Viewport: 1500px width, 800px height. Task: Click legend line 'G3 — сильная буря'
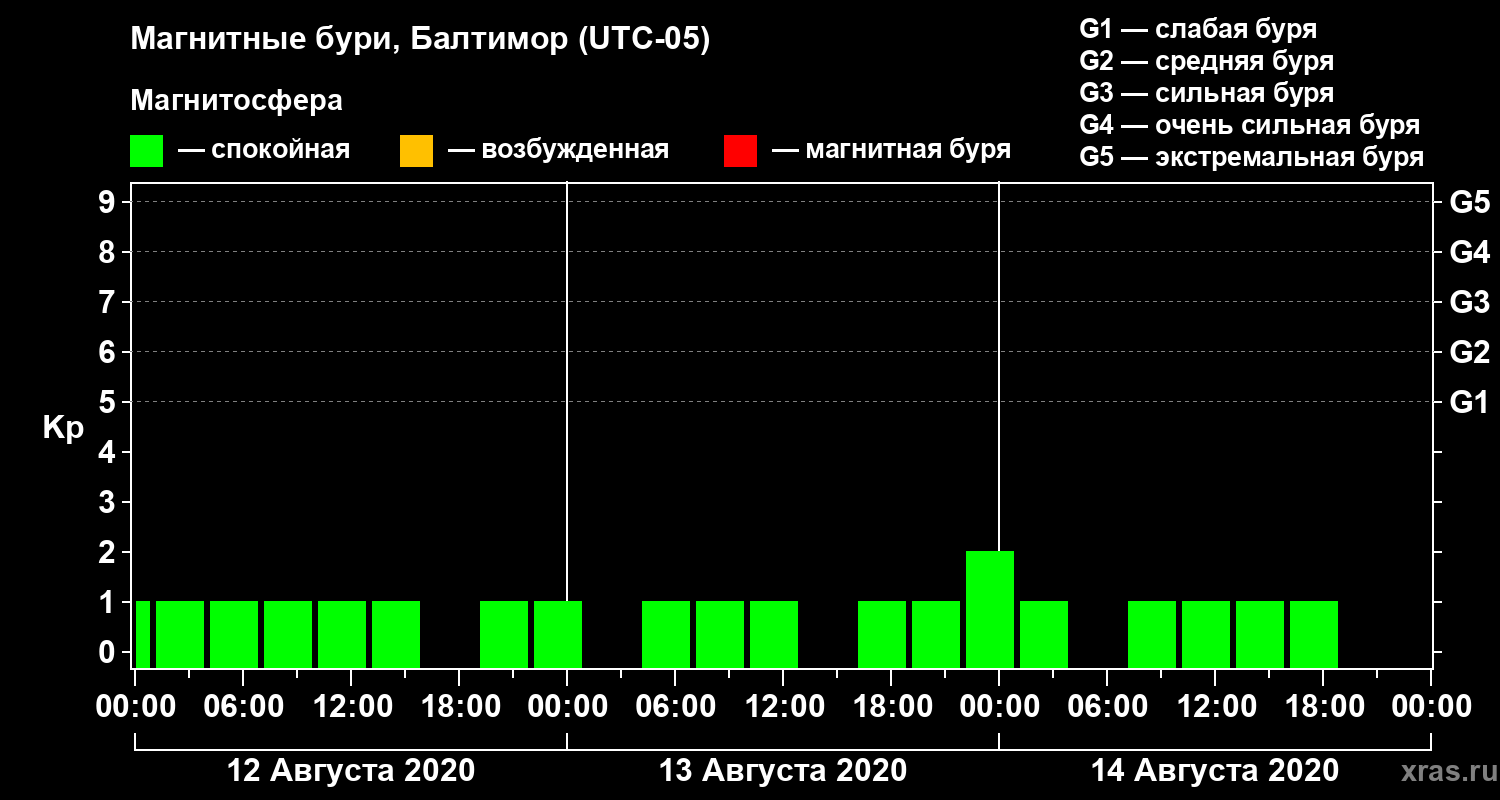click(x=1206, y=93)
